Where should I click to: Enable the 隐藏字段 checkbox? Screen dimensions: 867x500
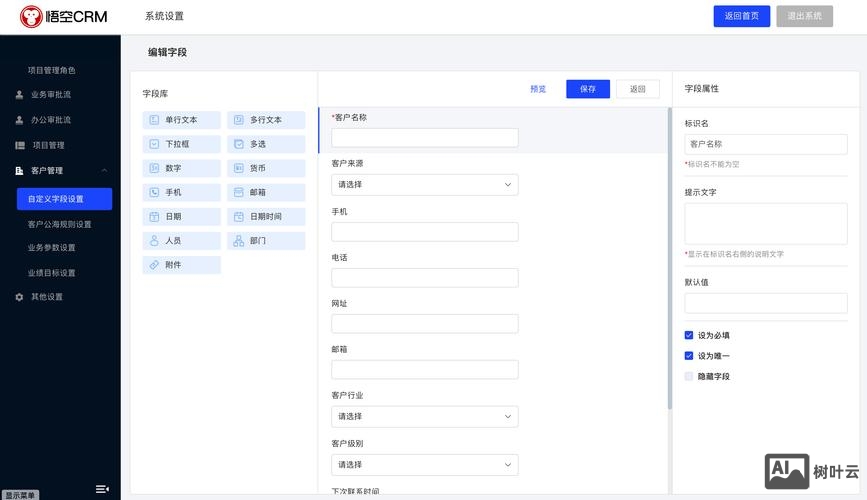[x=689, y=376]
